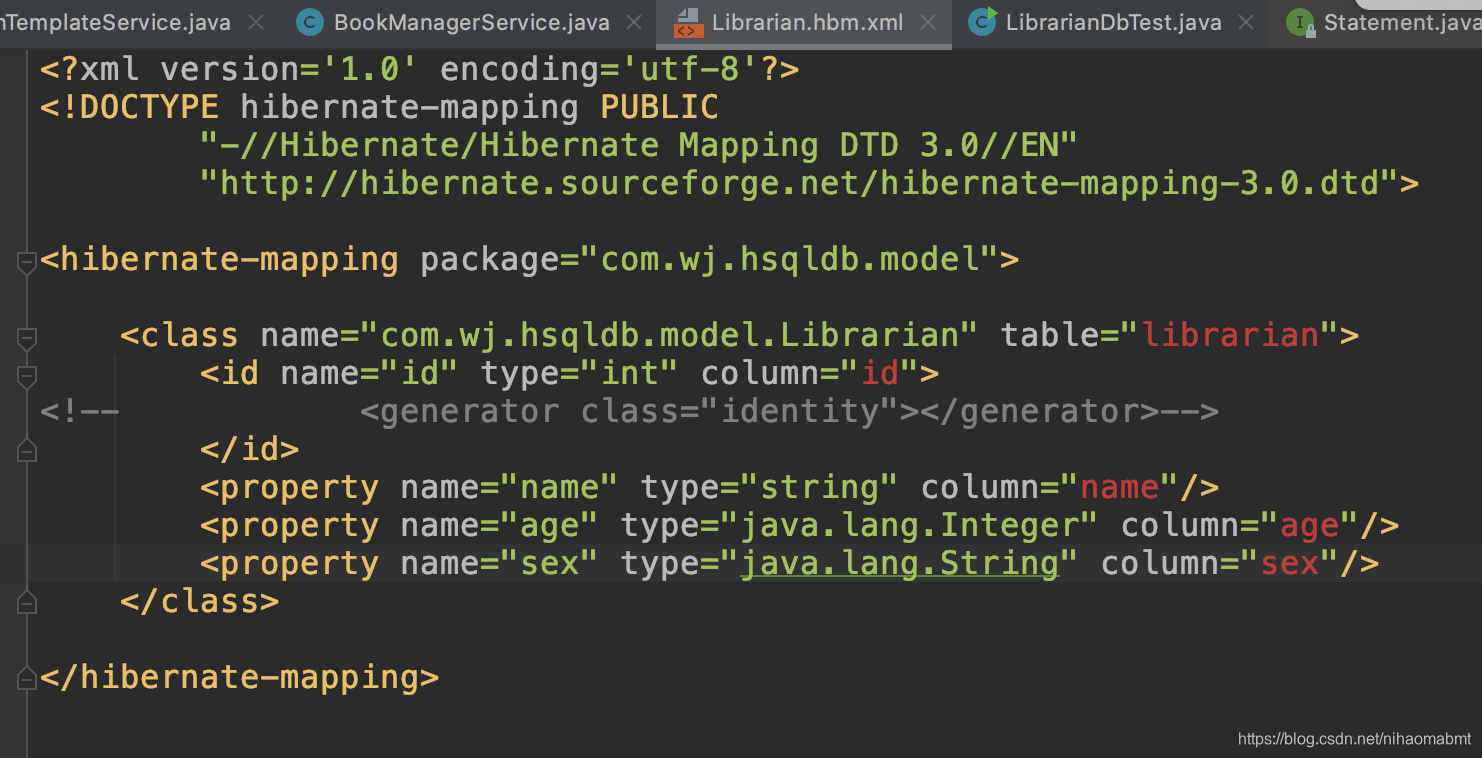
Task: Close the BookManagerService.java tab
Action: pyautogui.click(x=634, y=22)
